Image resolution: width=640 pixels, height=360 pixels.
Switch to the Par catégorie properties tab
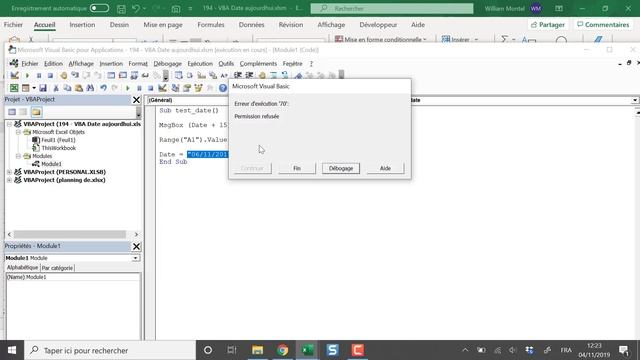[58, 268]
